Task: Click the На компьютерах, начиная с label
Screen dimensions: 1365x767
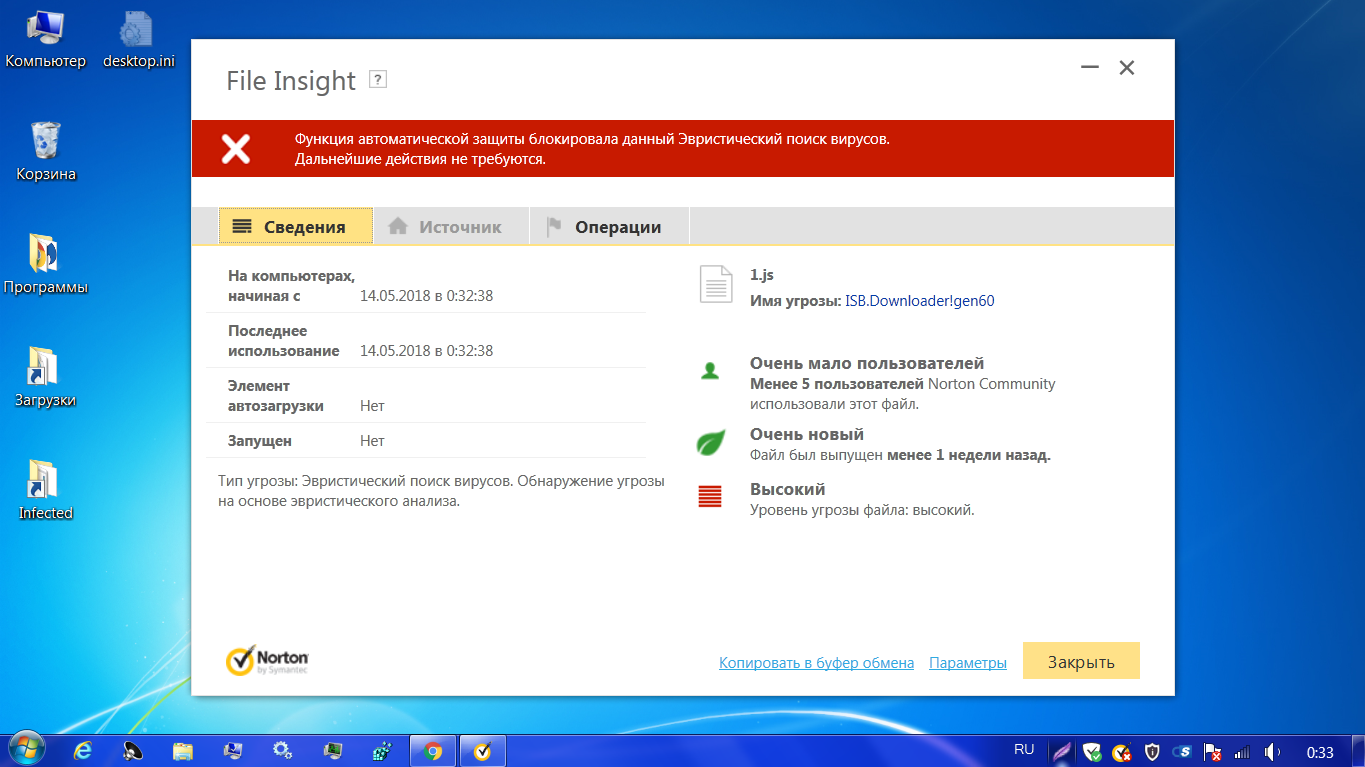Action: click(292, 286)
